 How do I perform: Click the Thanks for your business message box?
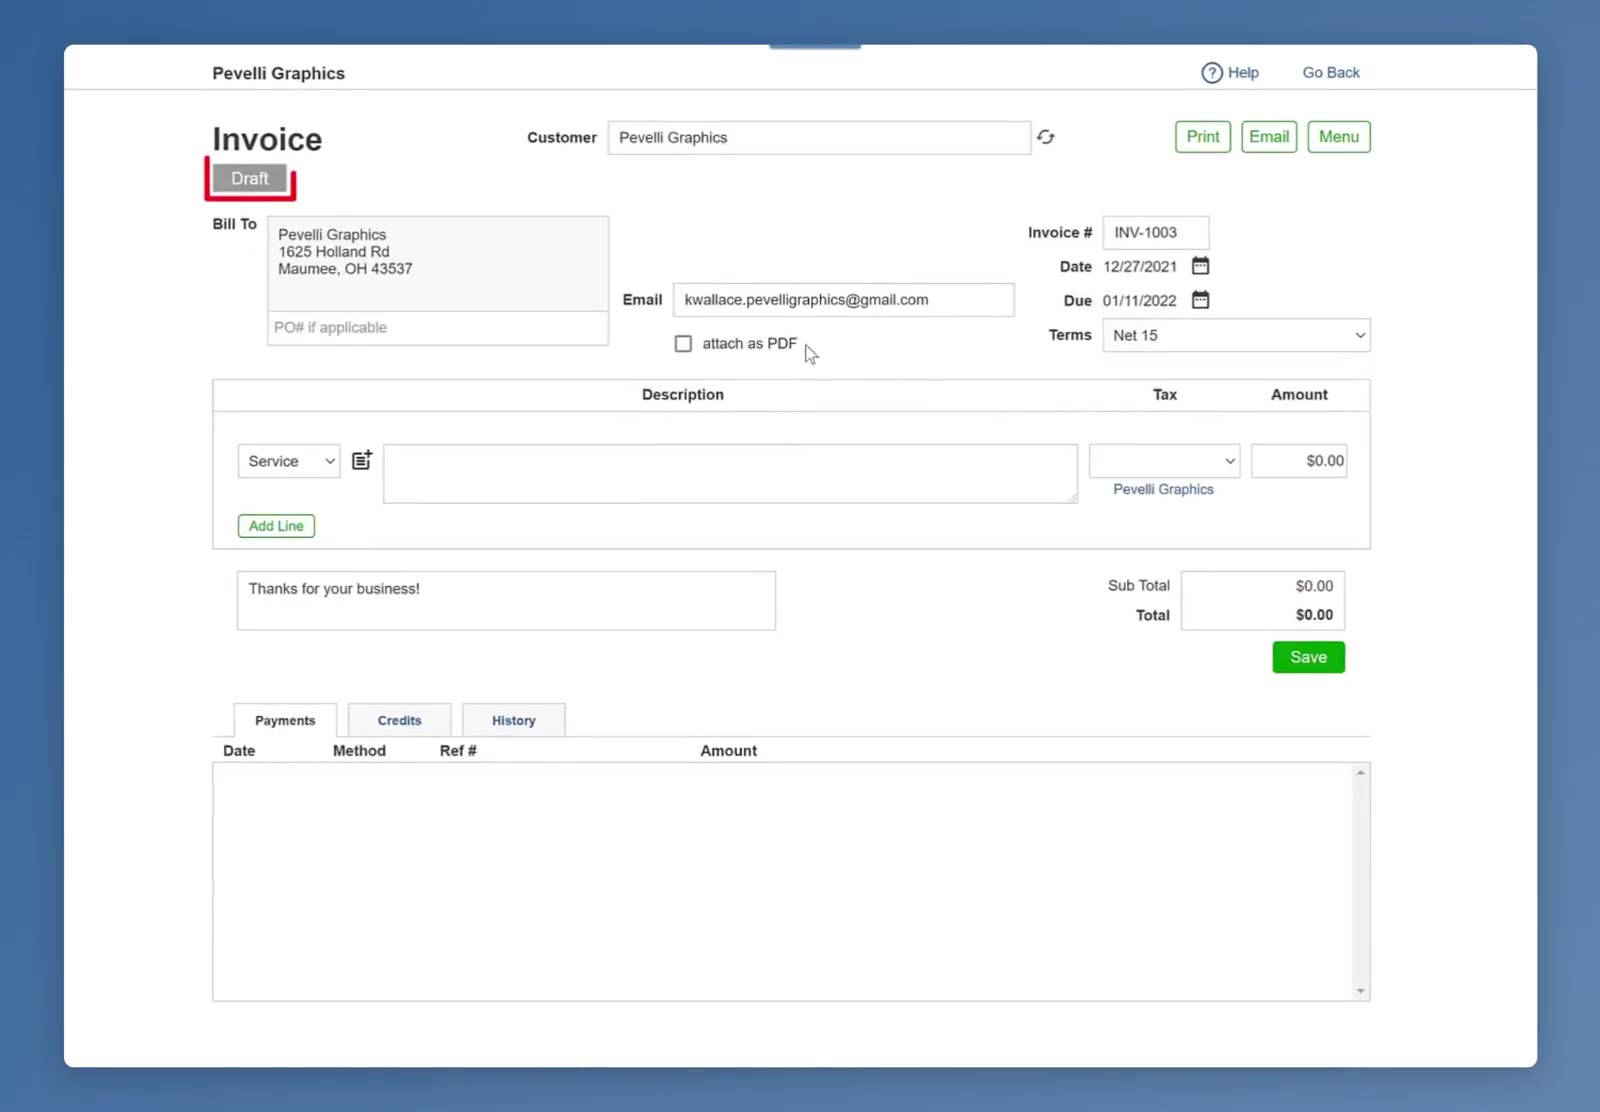(x=506, y=601)
